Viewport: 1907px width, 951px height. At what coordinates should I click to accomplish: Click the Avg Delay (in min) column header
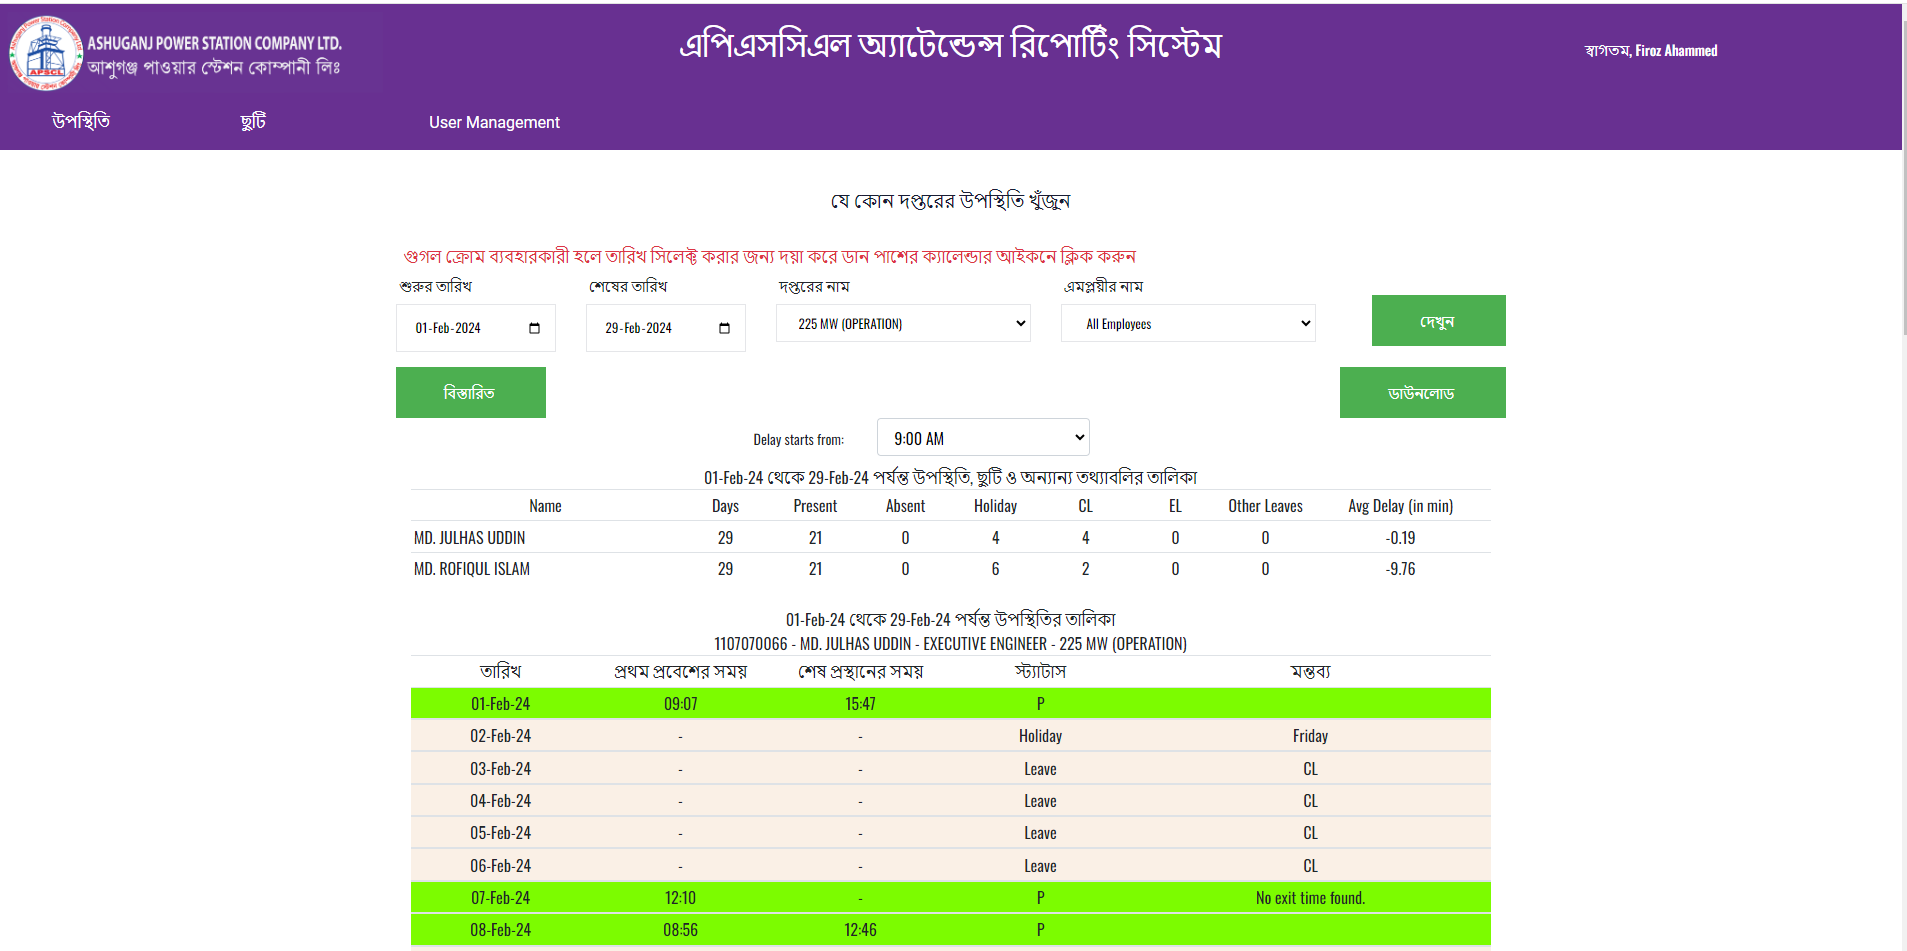pyautogui.click(x=1399, y=506)
